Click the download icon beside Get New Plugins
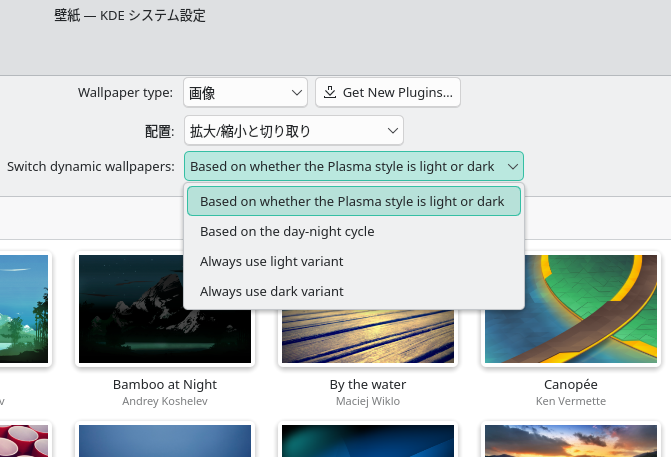 329,93
